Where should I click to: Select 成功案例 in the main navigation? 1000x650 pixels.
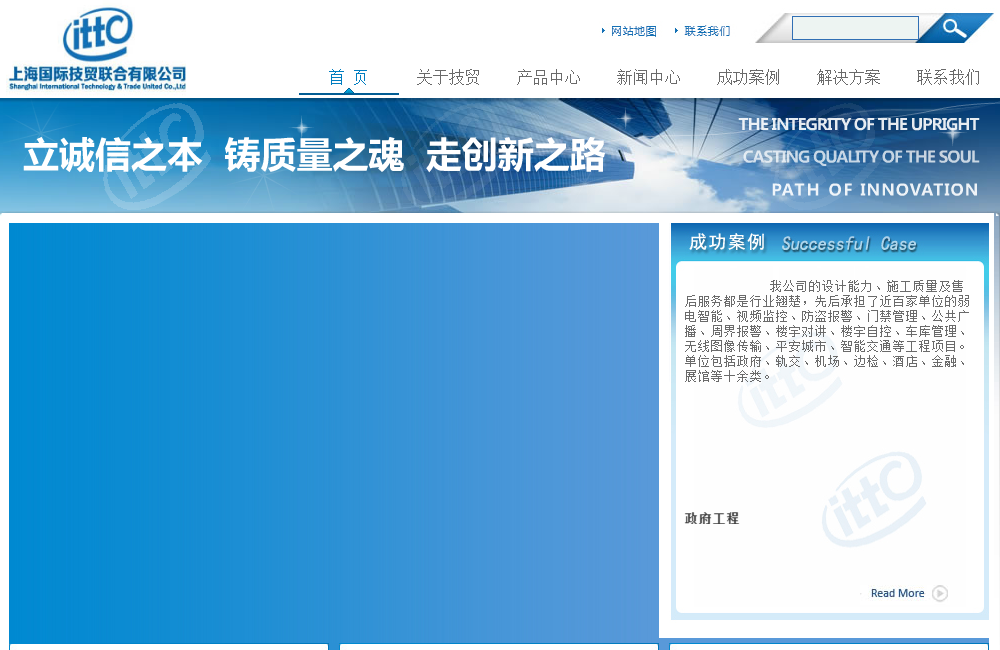[748, 77]
